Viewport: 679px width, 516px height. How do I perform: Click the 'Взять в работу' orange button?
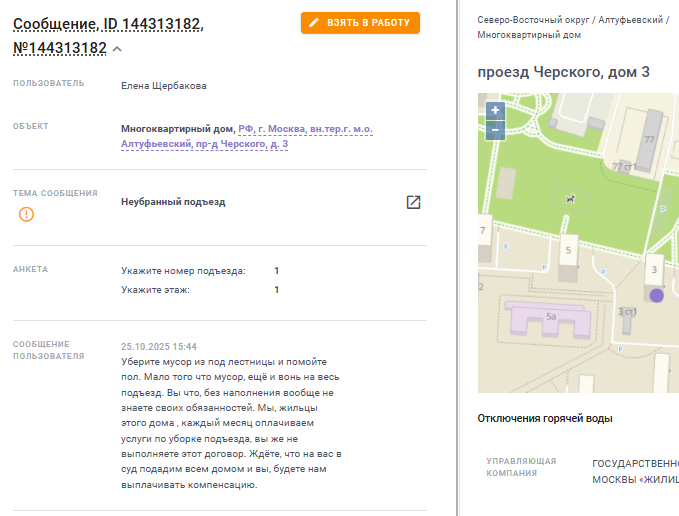pyautogui.click(x=360, y=23)
